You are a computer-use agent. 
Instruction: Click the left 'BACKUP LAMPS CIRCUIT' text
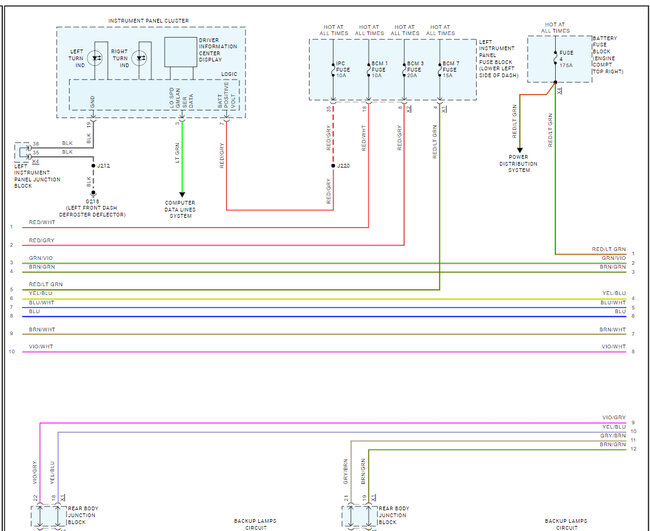255,524
